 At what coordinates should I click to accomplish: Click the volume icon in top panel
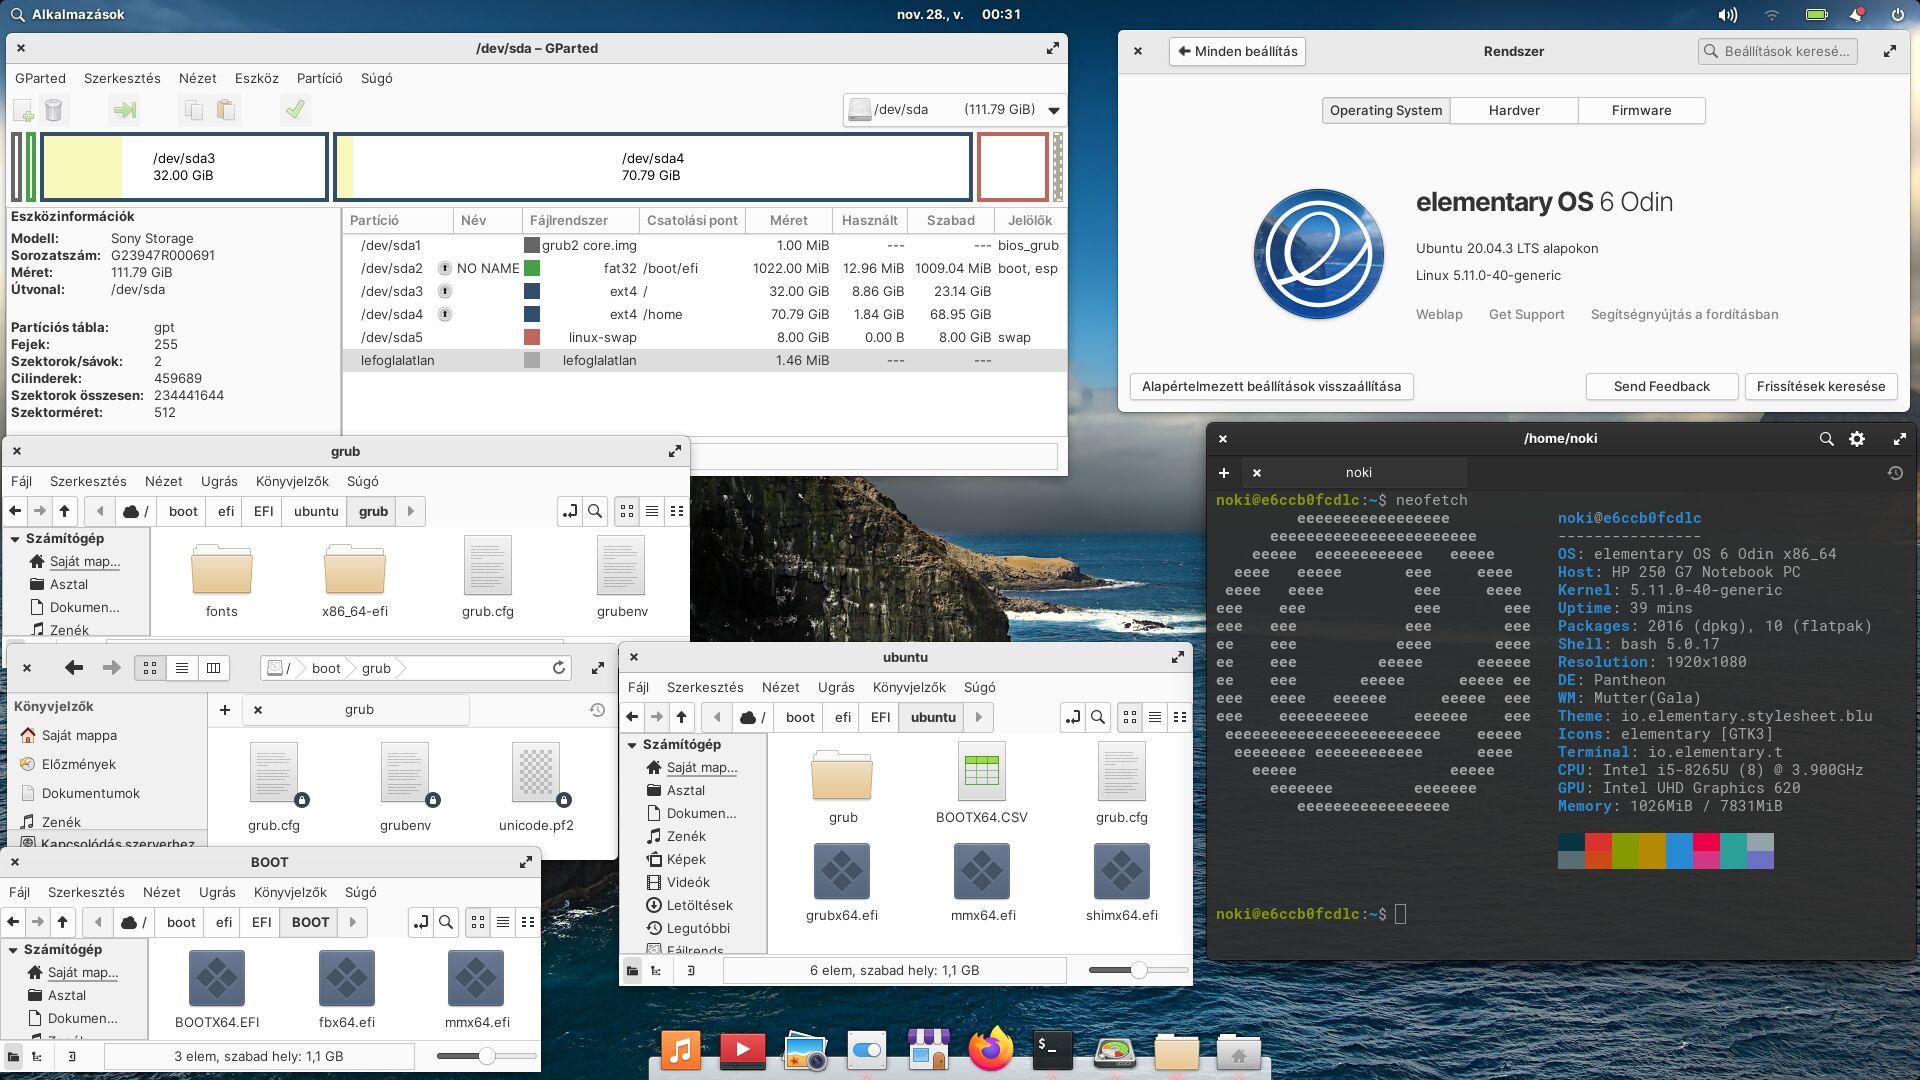click(1727, 15)
